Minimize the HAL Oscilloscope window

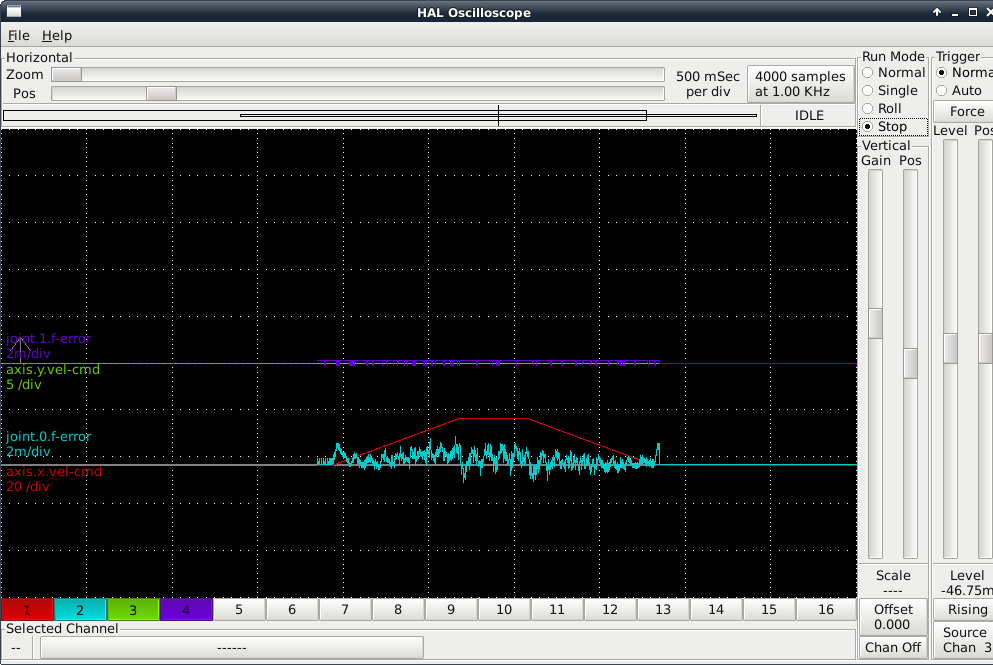click(x=955, y=12)
